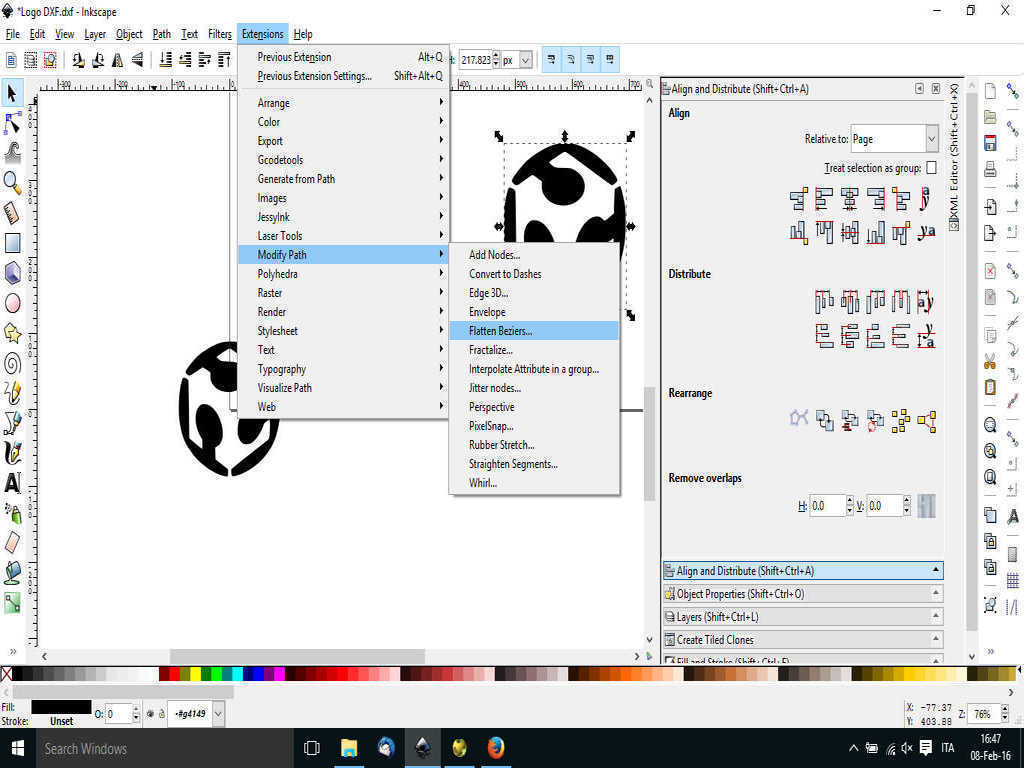Choose Add Nodes from Modify Path

(534, 255)
